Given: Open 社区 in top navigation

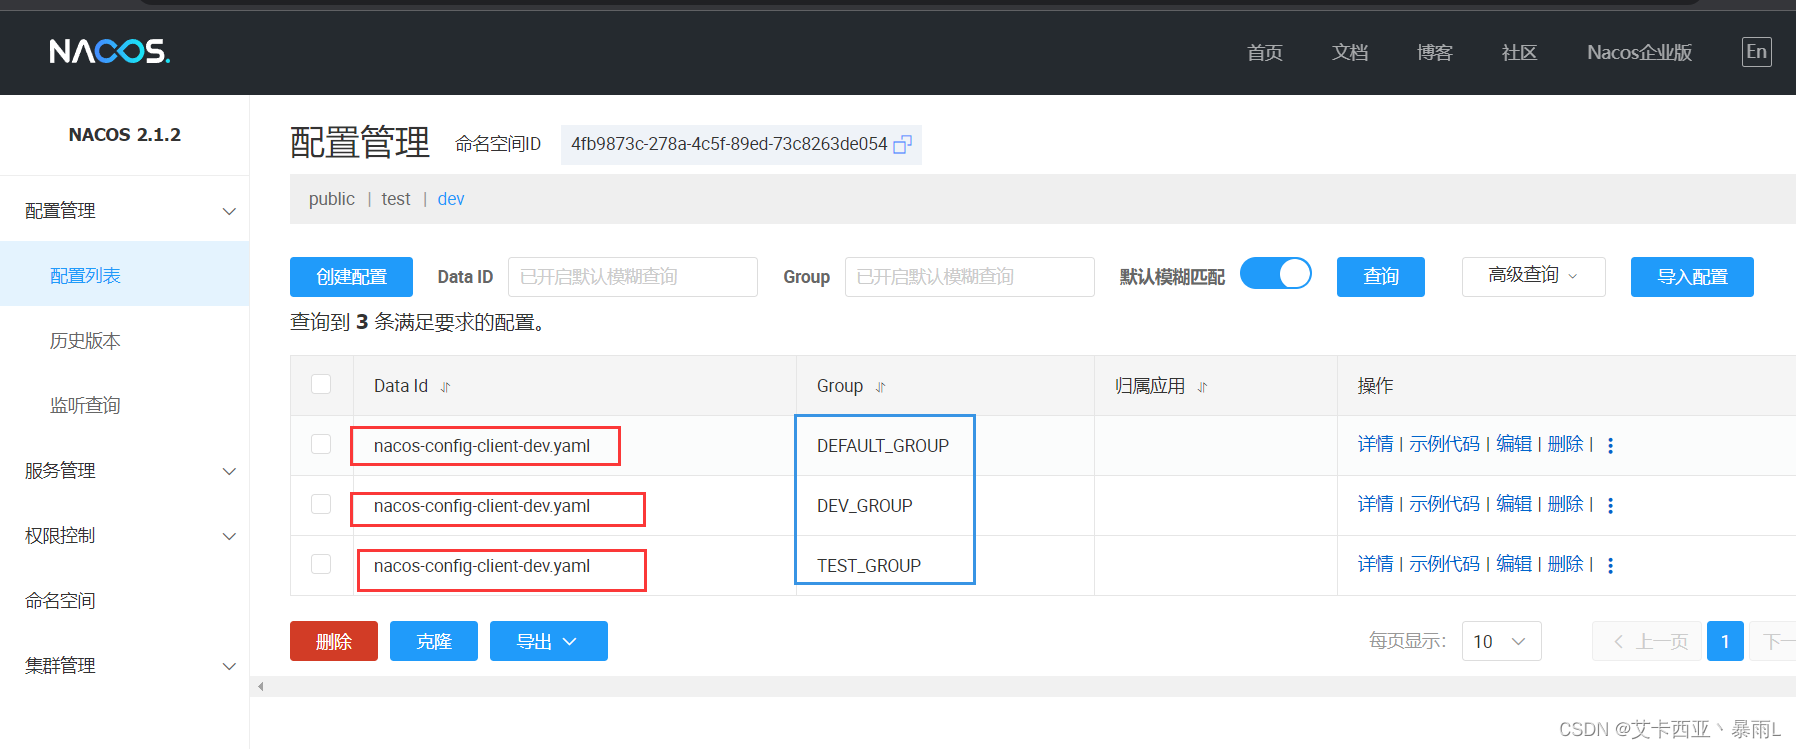Looking at the screenshot, I should click(1519, 52).
